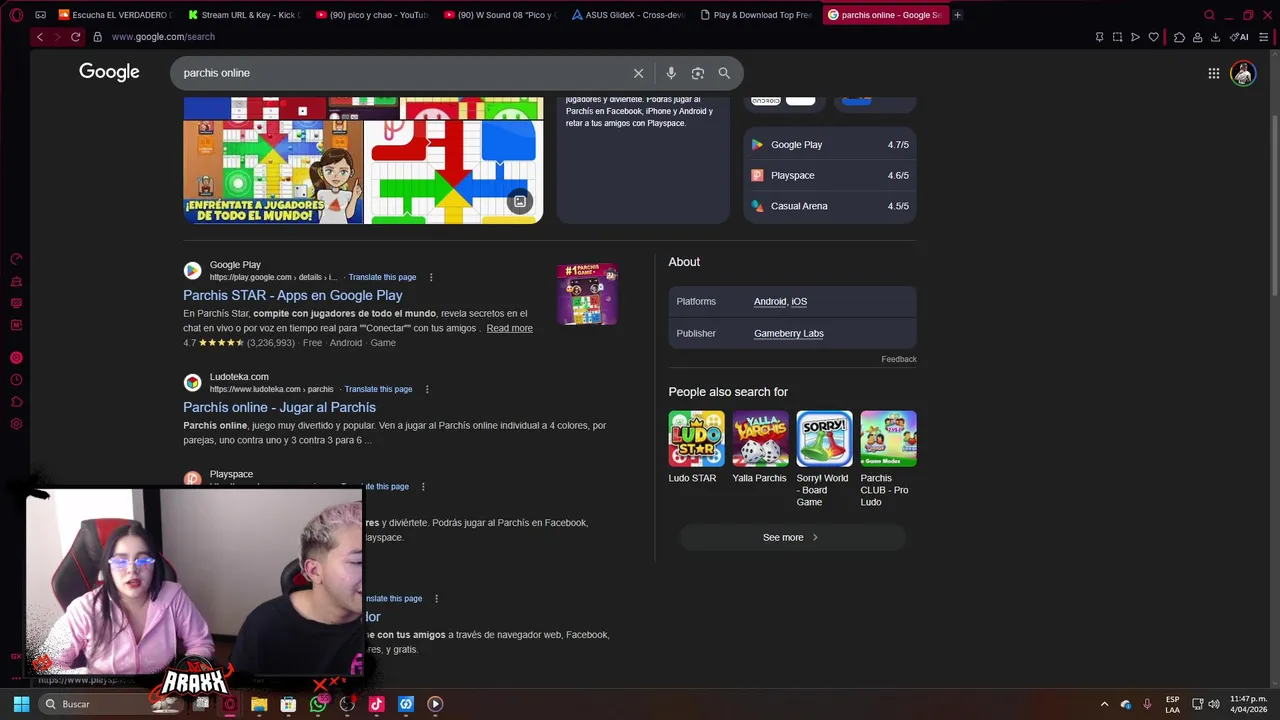Select Sorry! World Board Game thumbnail
The width and height of the screenshot is (1280, 720).
[824, 438]
